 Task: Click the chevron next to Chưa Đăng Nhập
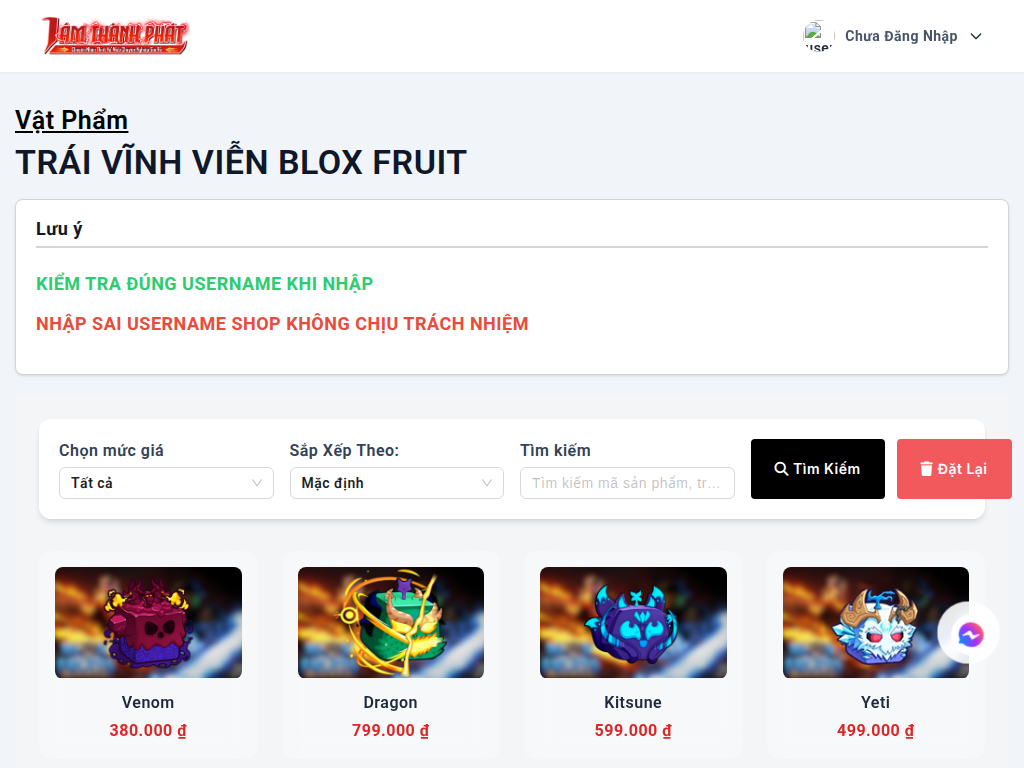coord(976,37)
